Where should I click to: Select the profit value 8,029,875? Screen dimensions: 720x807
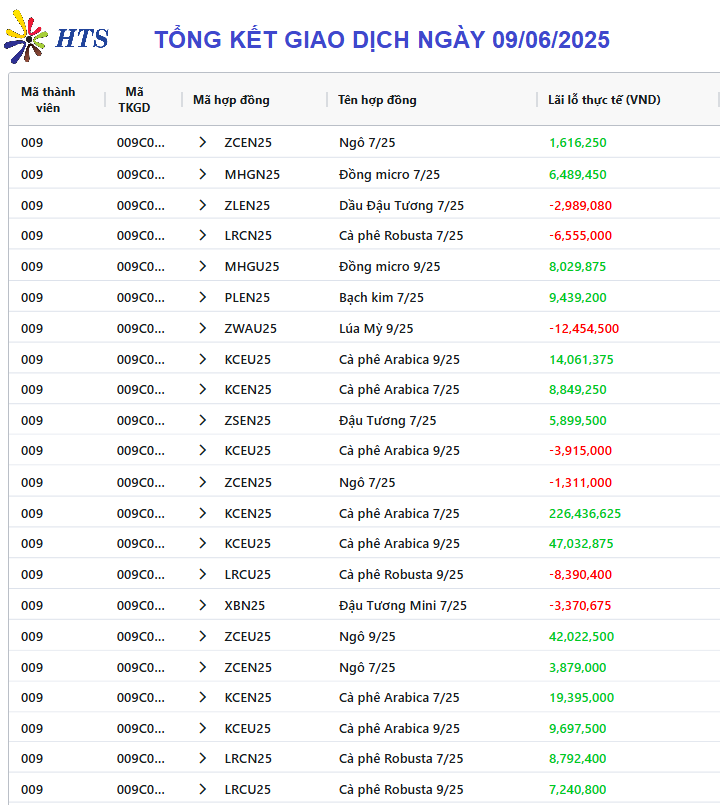click(x=577, y=267)
